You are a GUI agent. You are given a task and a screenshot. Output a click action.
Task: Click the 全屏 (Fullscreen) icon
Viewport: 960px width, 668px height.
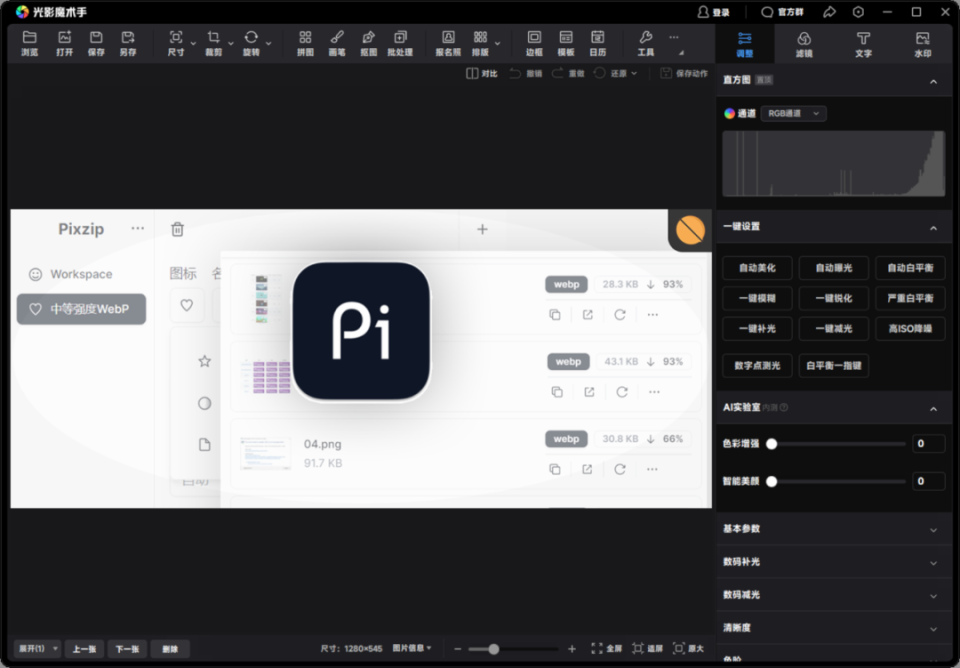(606, 649)
